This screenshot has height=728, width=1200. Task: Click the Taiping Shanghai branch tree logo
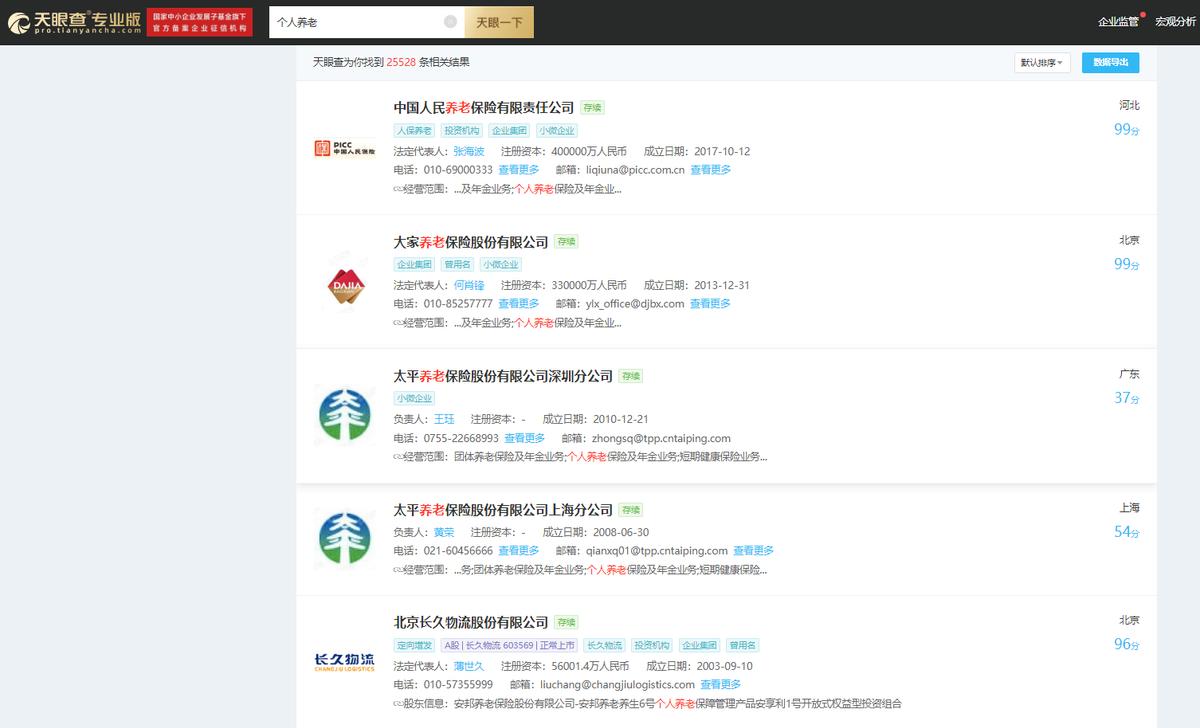pyautogui.click(x=344, y=541)
